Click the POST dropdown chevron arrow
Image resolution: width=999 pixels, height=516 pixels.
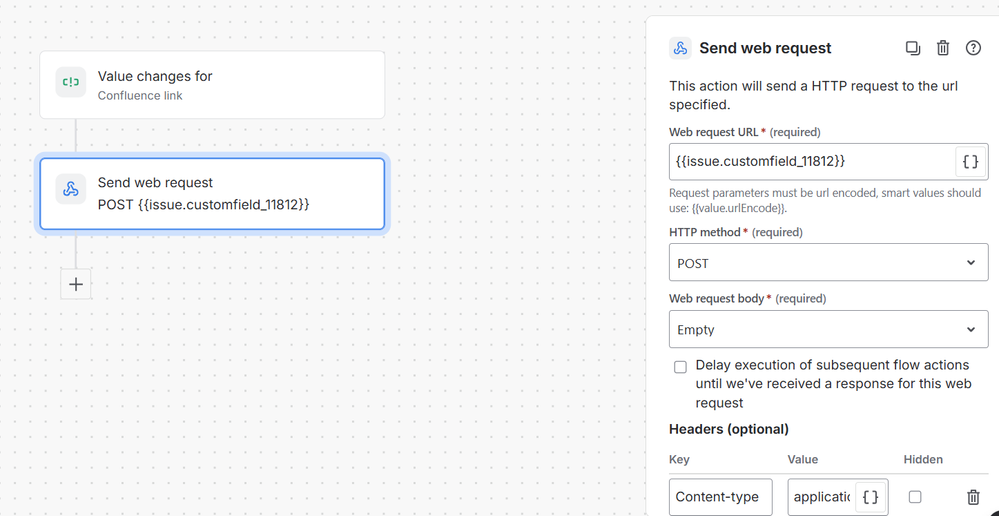tap(971, 262)
